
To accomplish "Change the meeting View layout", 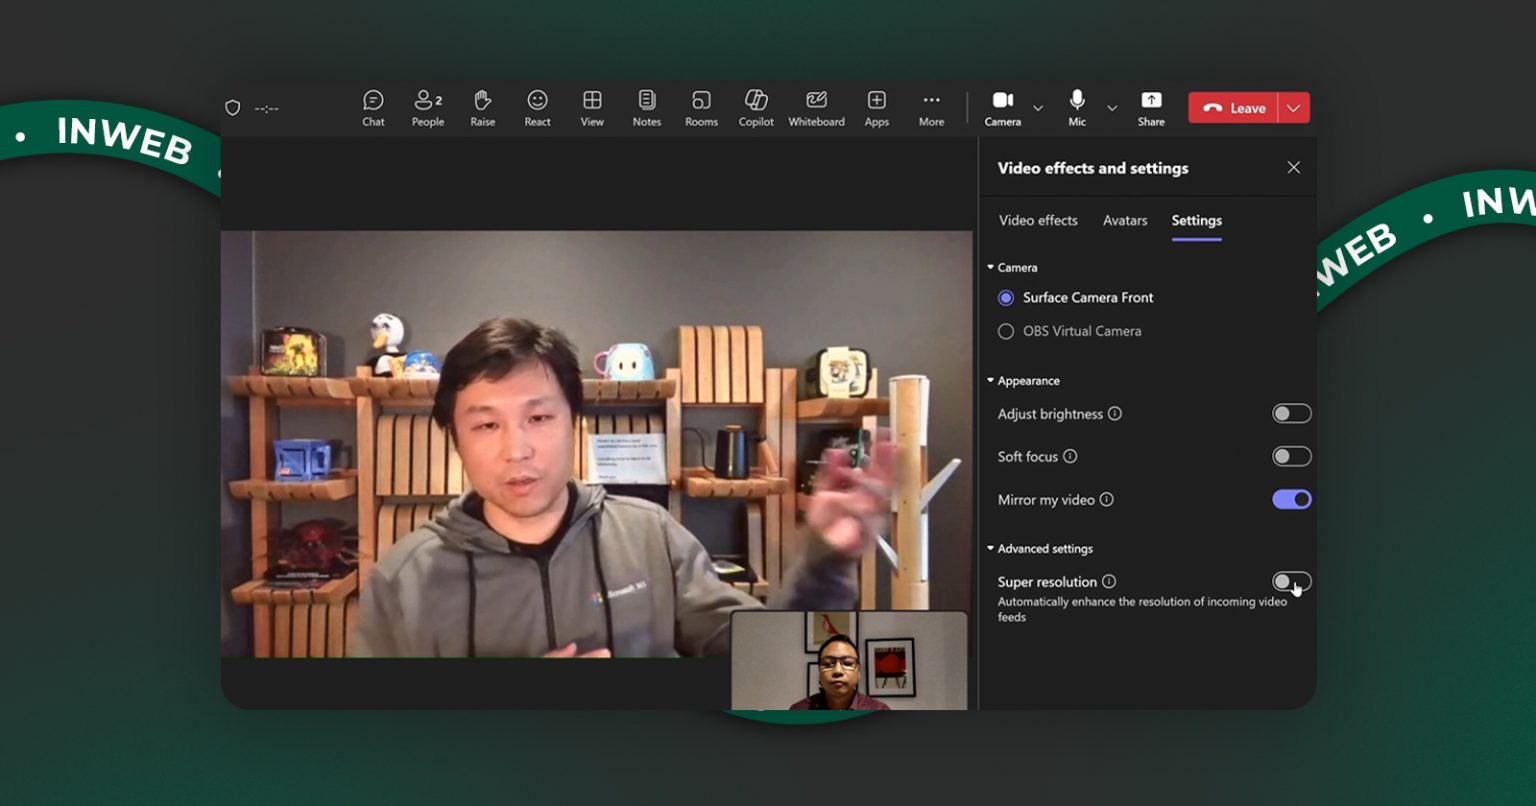I will coord(592,108).
